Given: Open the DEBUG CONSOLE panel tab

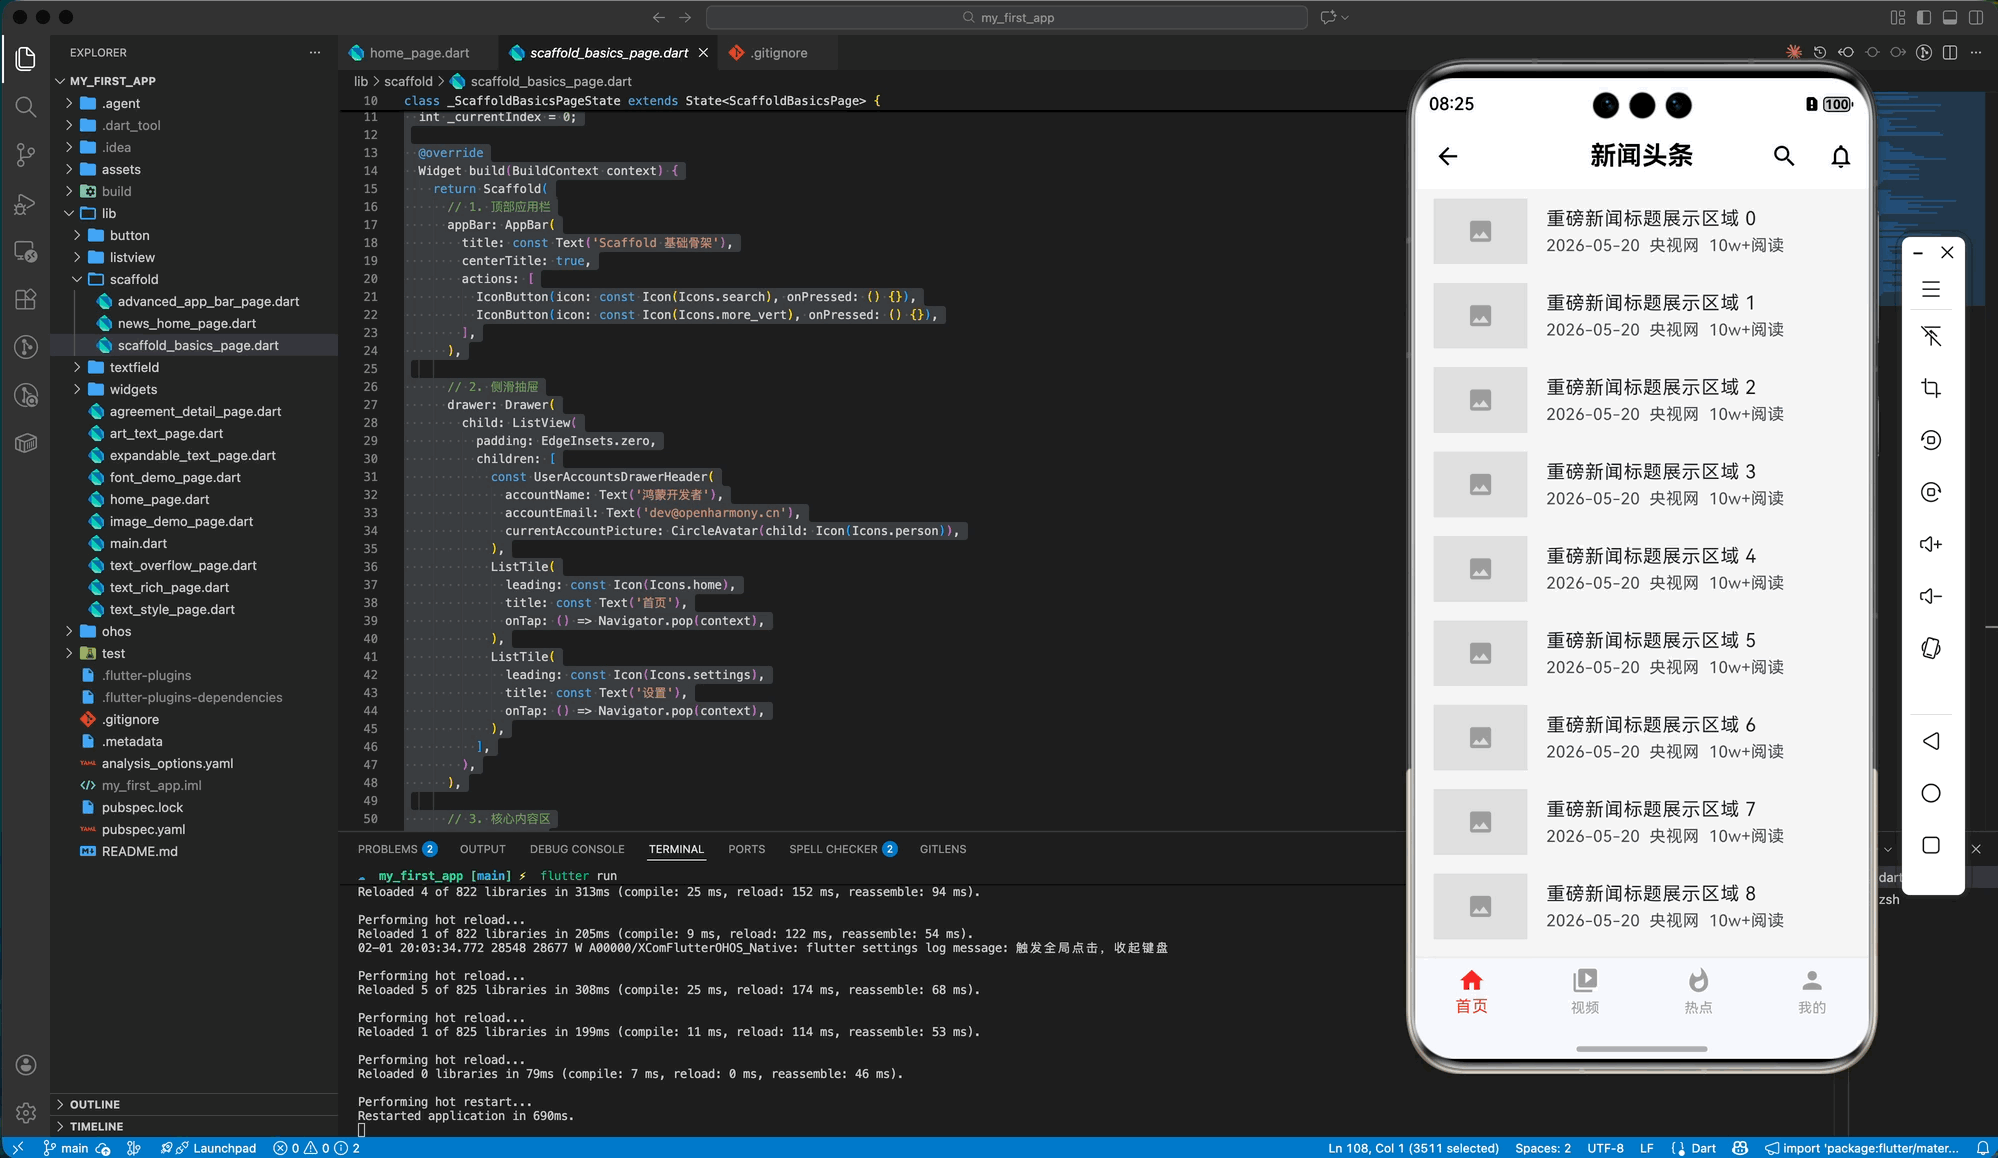Looking at the screenshot, I should 577,849.
